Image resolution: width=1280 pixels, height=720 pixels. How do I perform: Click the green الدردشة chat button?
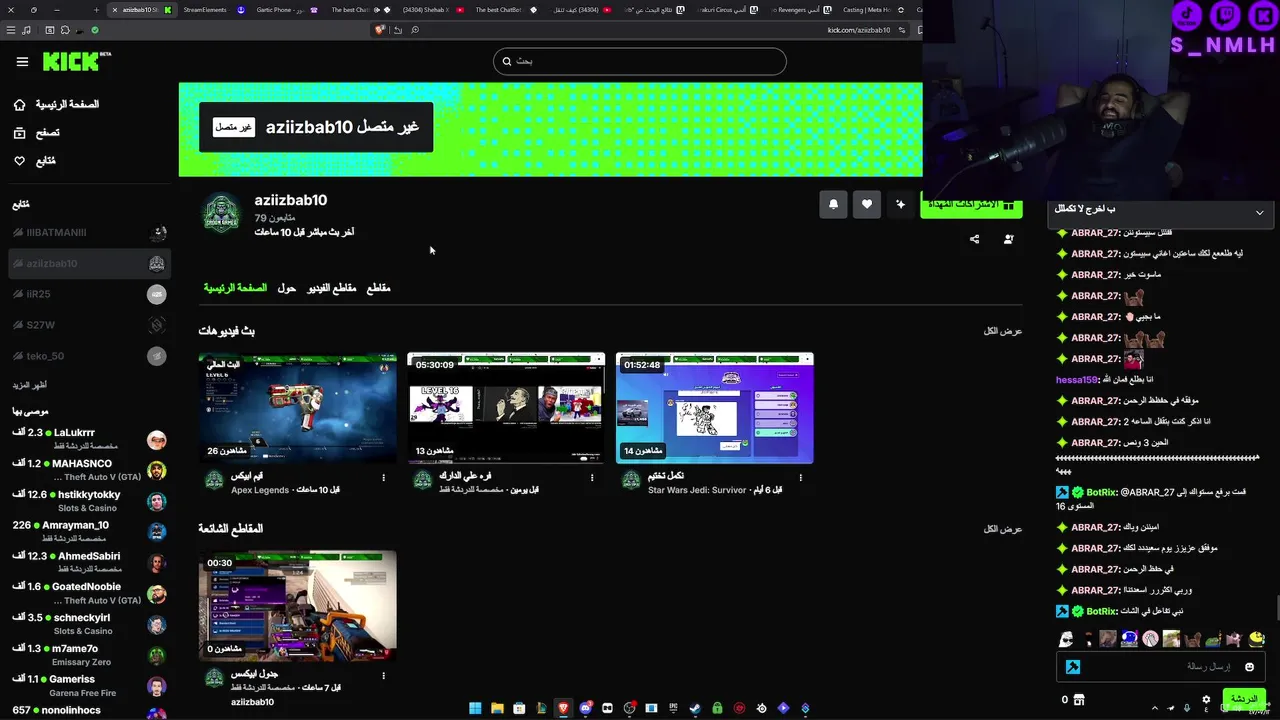point(1244,699)
